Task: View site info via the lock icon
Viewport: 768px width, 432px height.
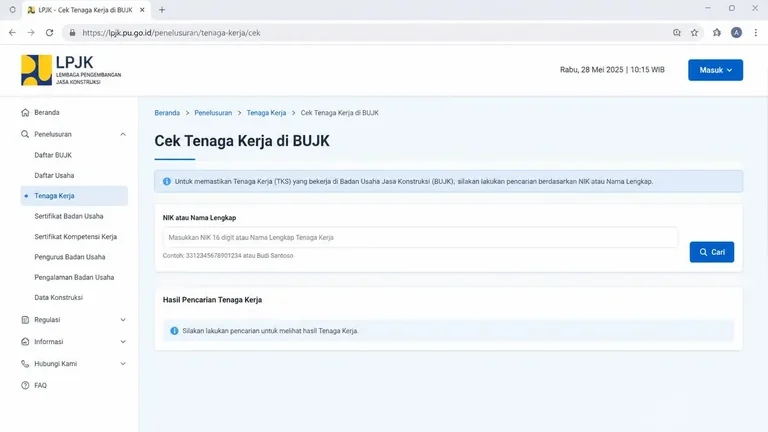Action: 72,33
